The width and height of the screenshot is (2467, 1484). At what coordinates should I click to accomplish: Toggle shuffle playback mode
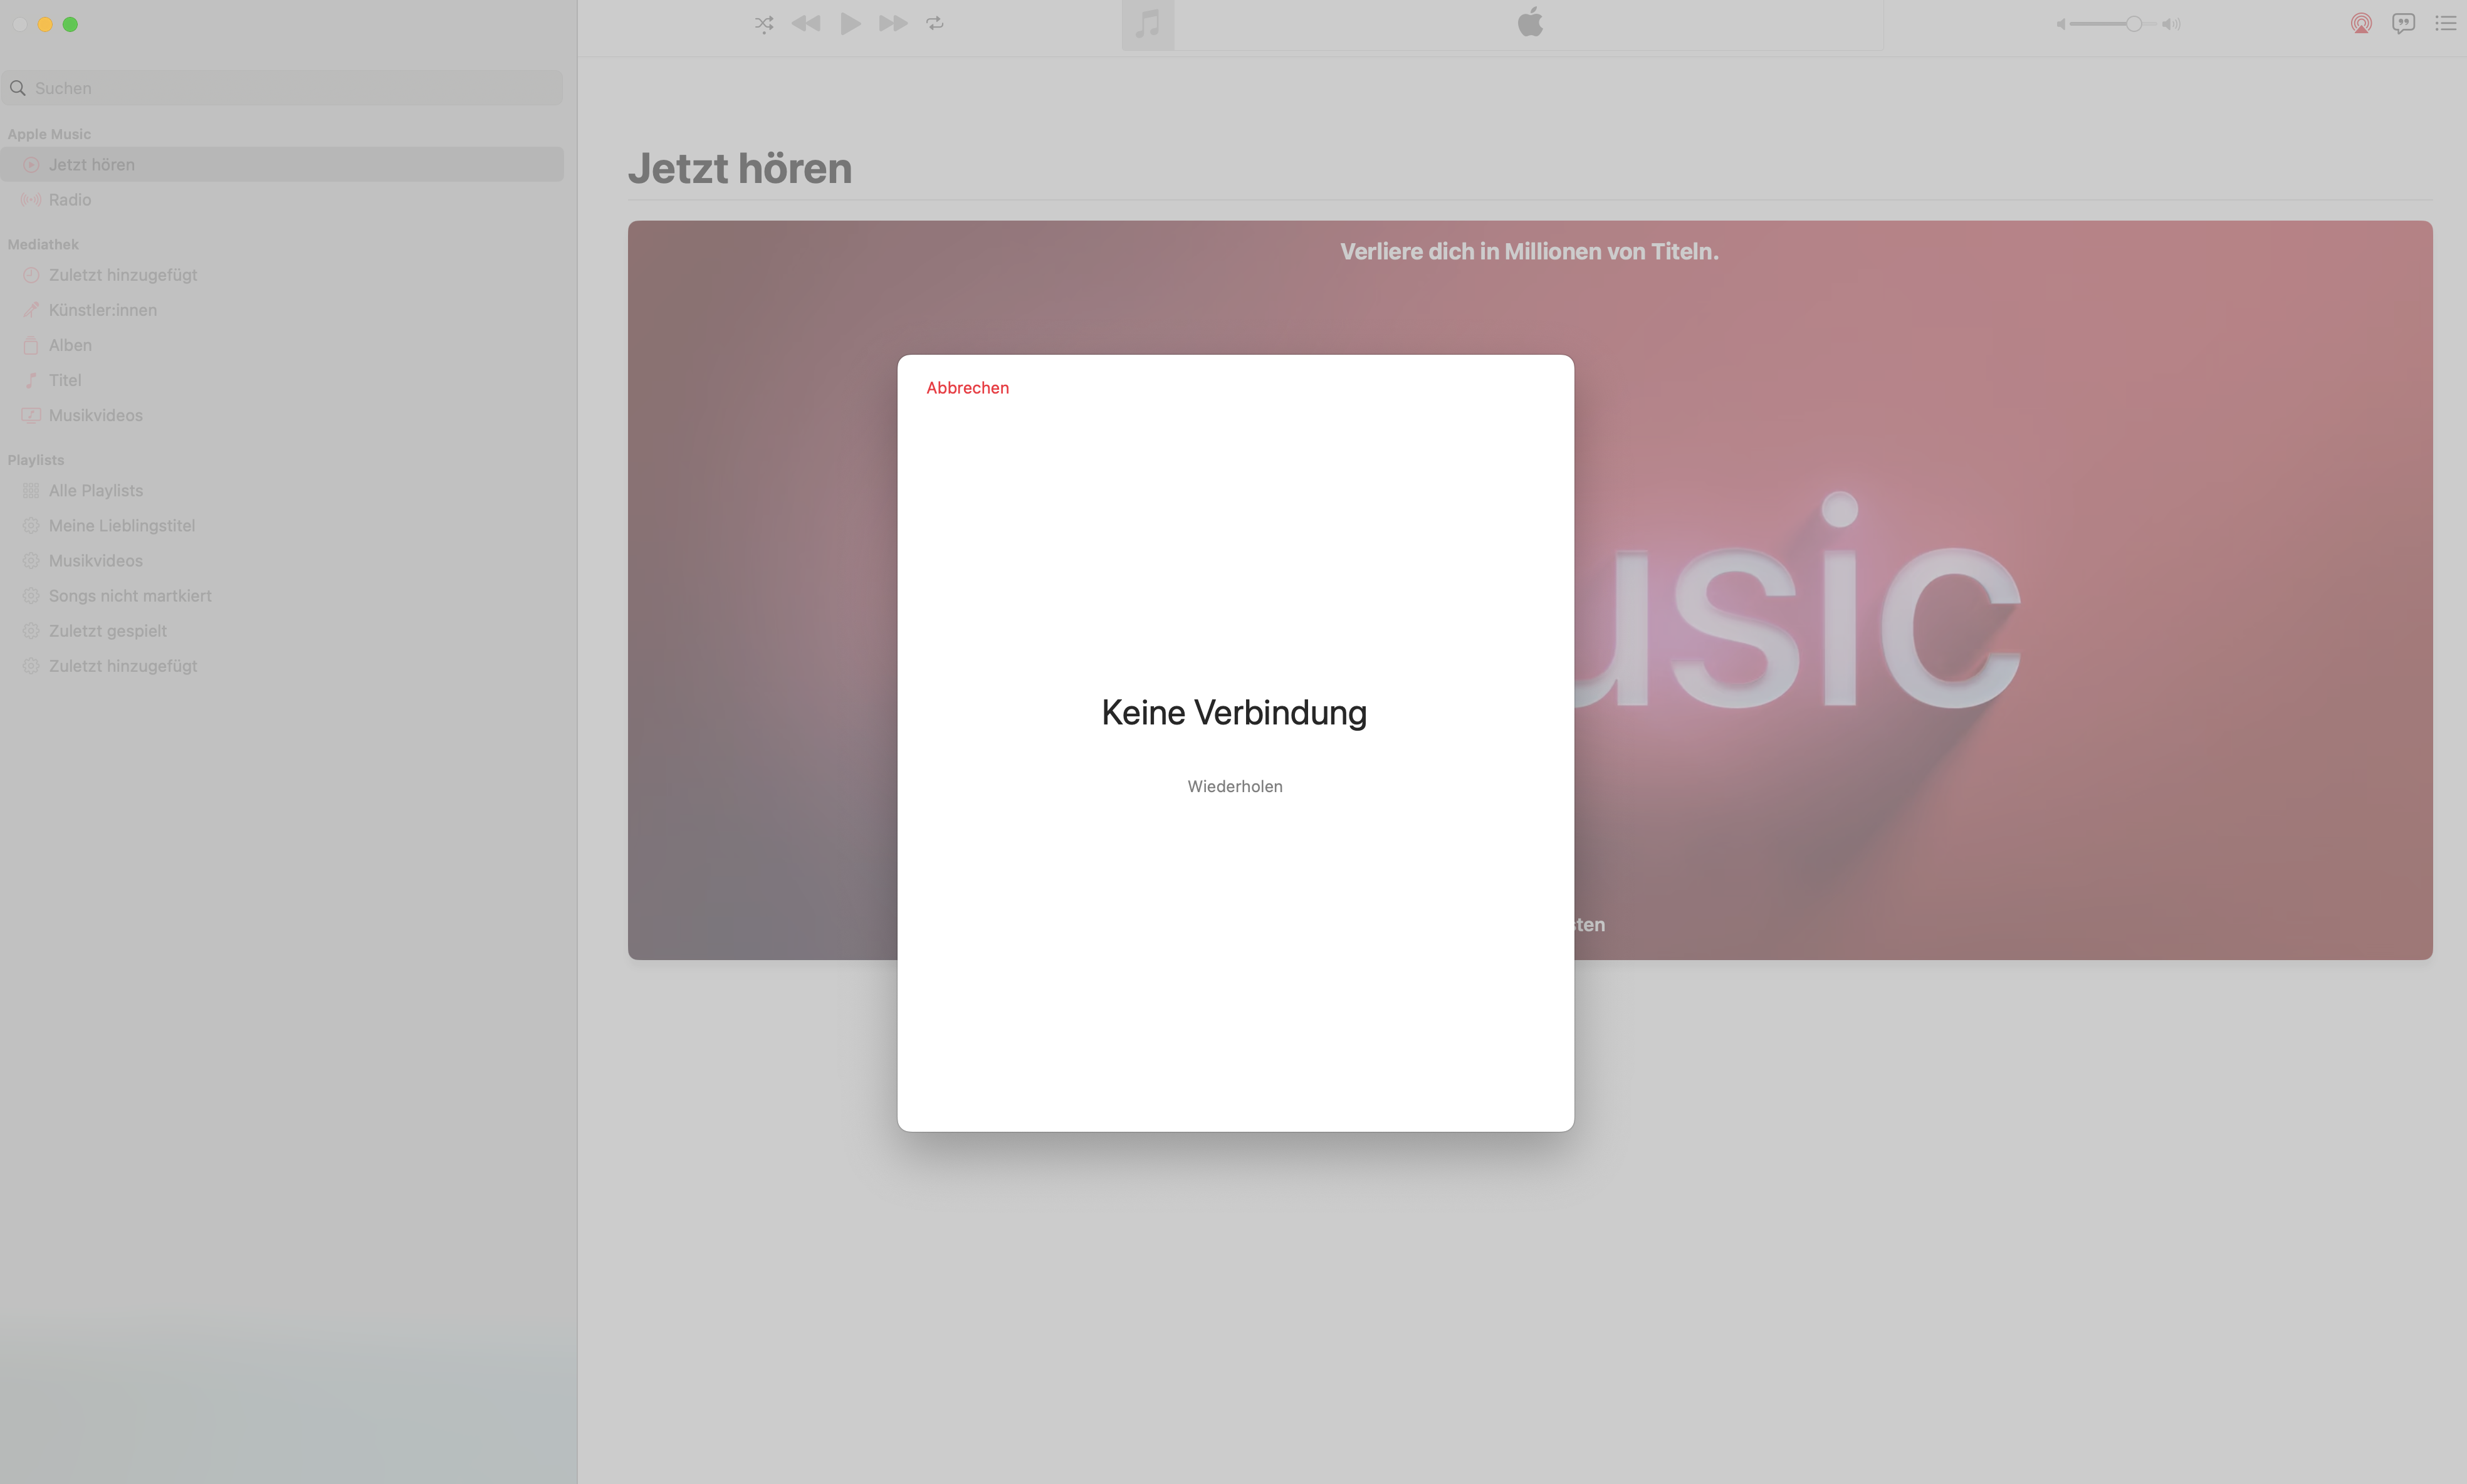click(764, 24)
